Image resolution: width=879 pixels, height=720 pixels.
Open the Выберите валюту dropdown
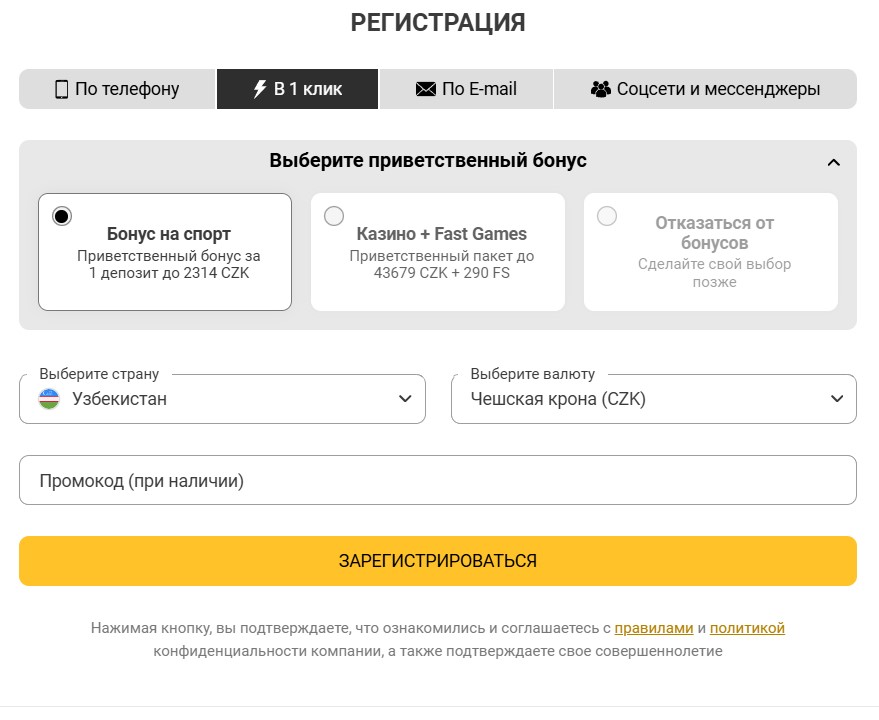pyautogui.click(x=654, y=398)
